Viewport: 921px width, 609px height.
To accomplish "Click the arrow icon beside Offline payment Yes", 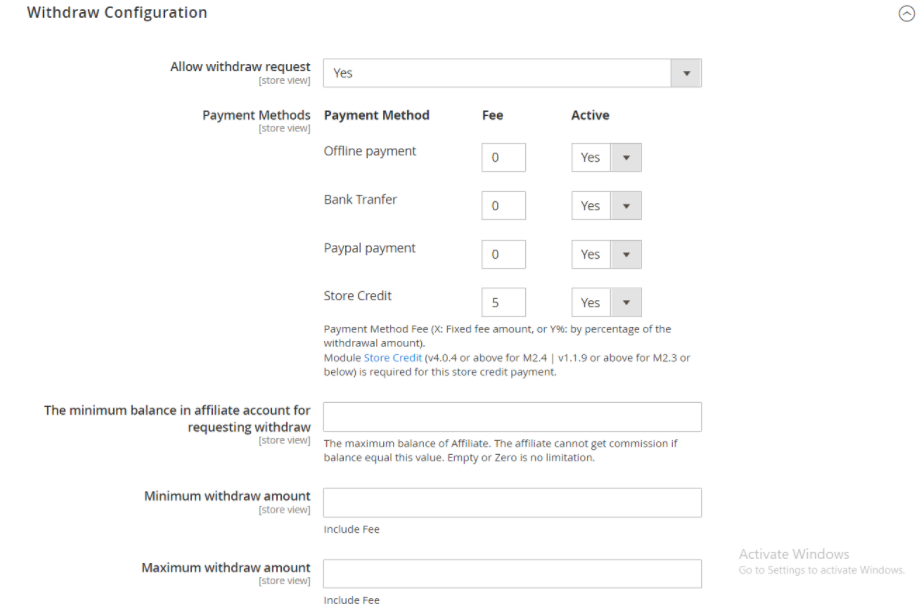I will pyautogui.click(x=626, y=158).
